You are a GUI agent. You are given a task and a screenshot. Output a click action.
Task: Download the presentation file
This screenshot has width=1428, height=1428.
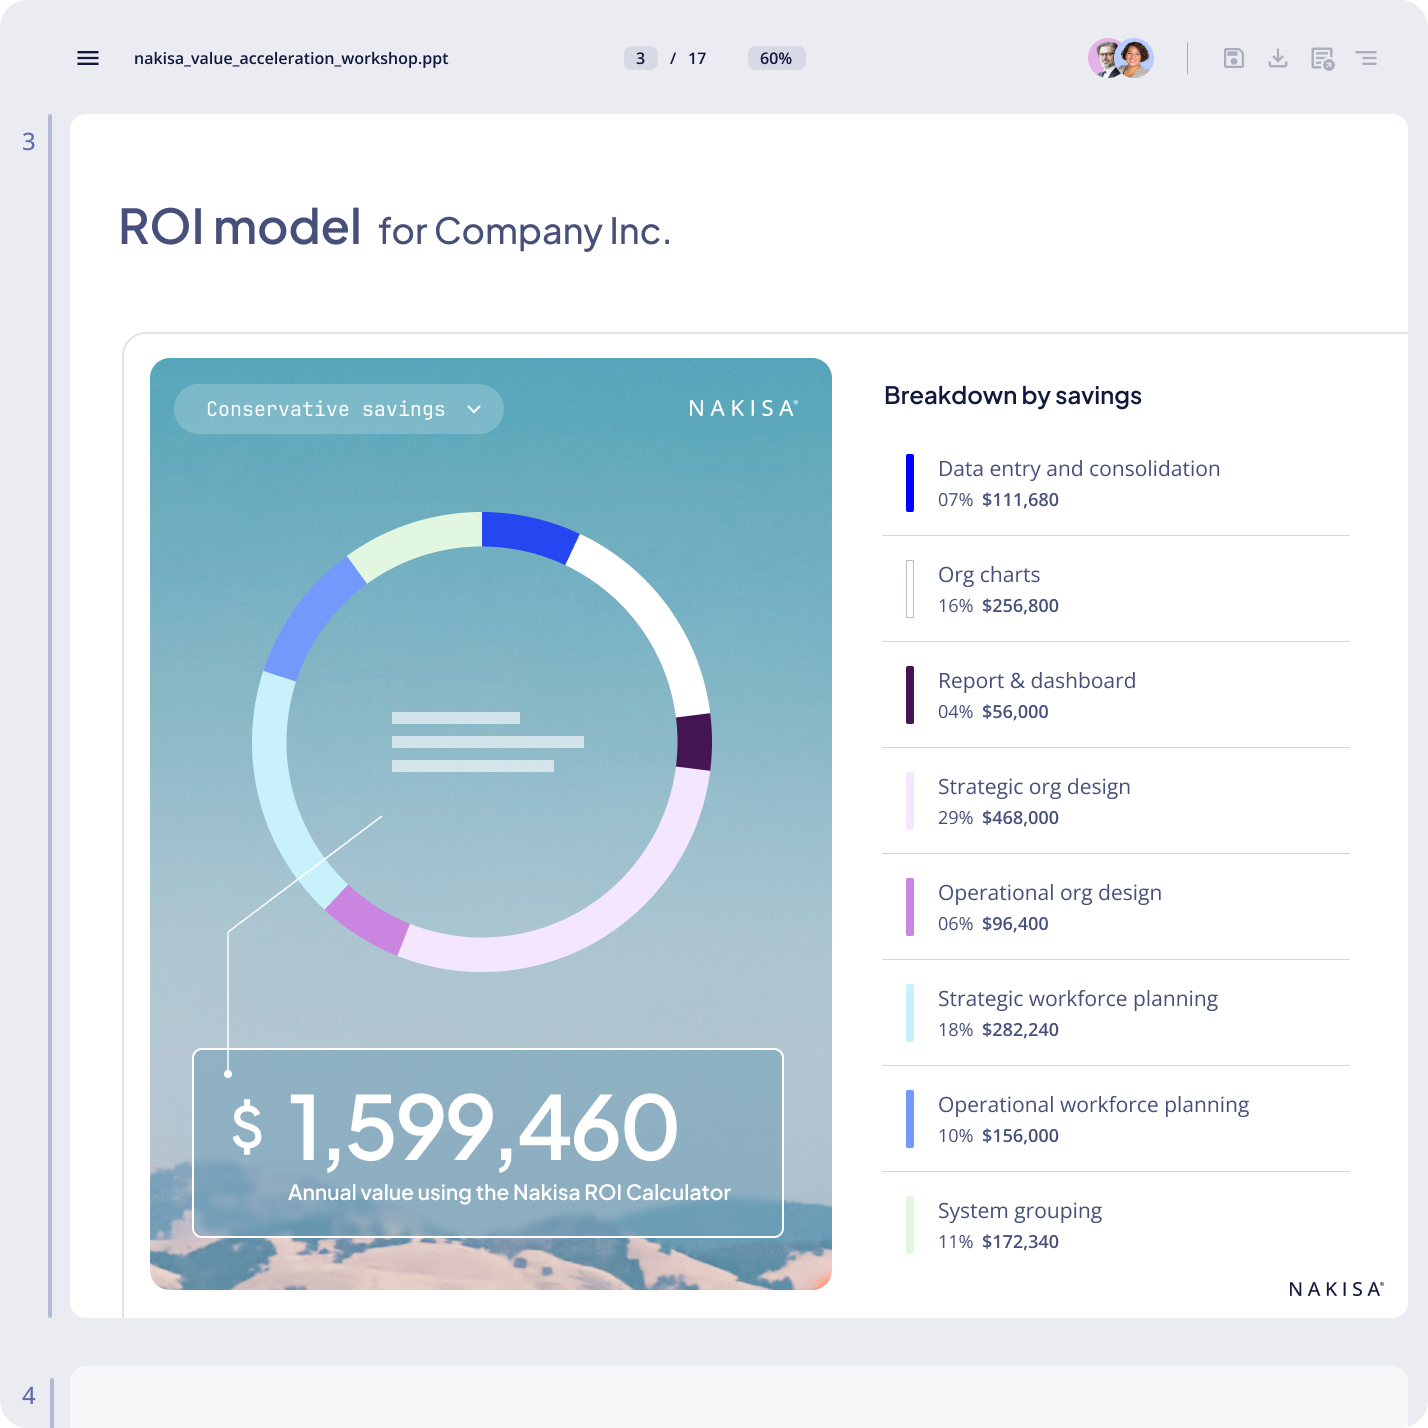pos(1278,58)
